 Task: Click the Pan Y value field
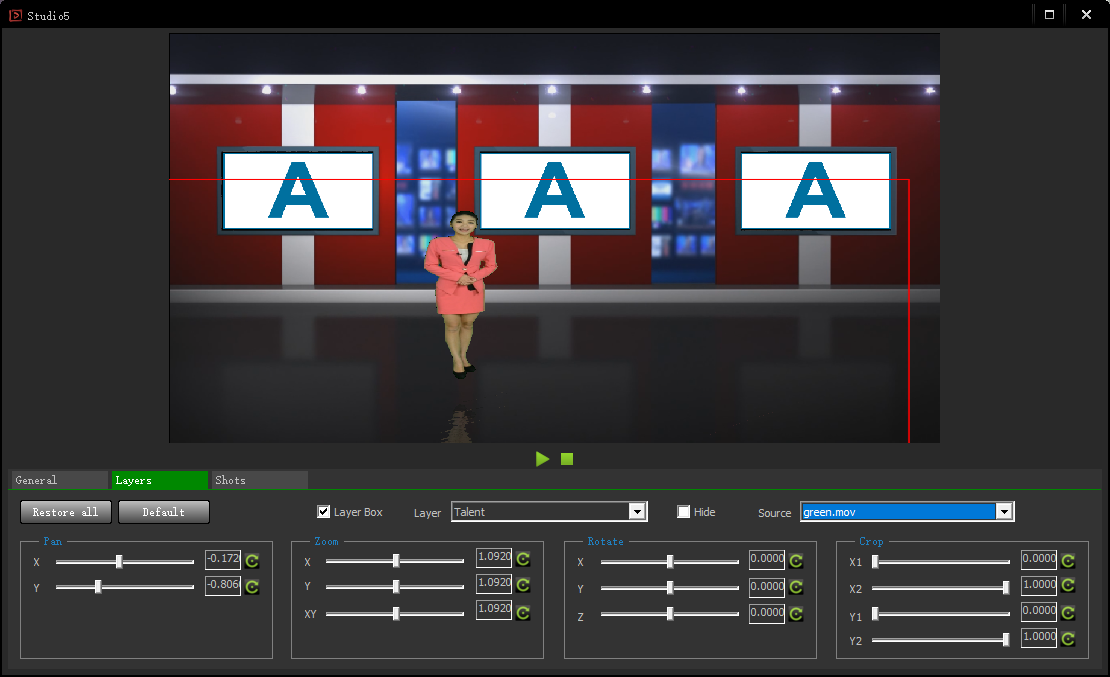[x=223, y=586]
